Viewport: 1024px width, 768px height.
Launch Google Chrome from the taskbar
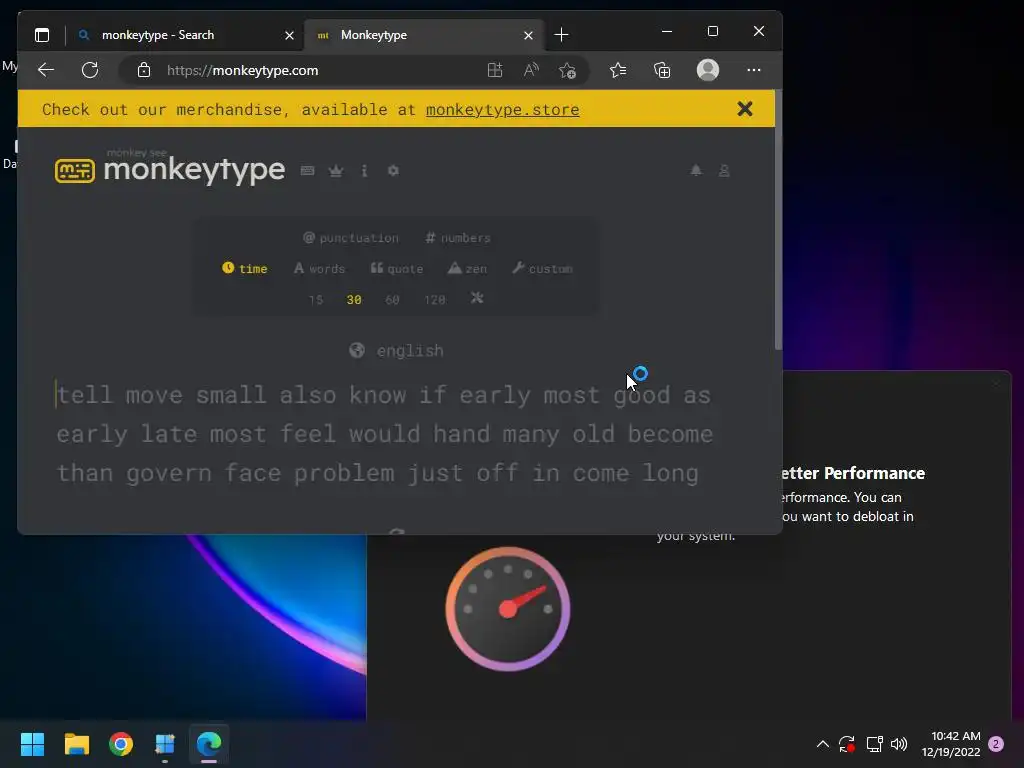click(x=121, y=744)
